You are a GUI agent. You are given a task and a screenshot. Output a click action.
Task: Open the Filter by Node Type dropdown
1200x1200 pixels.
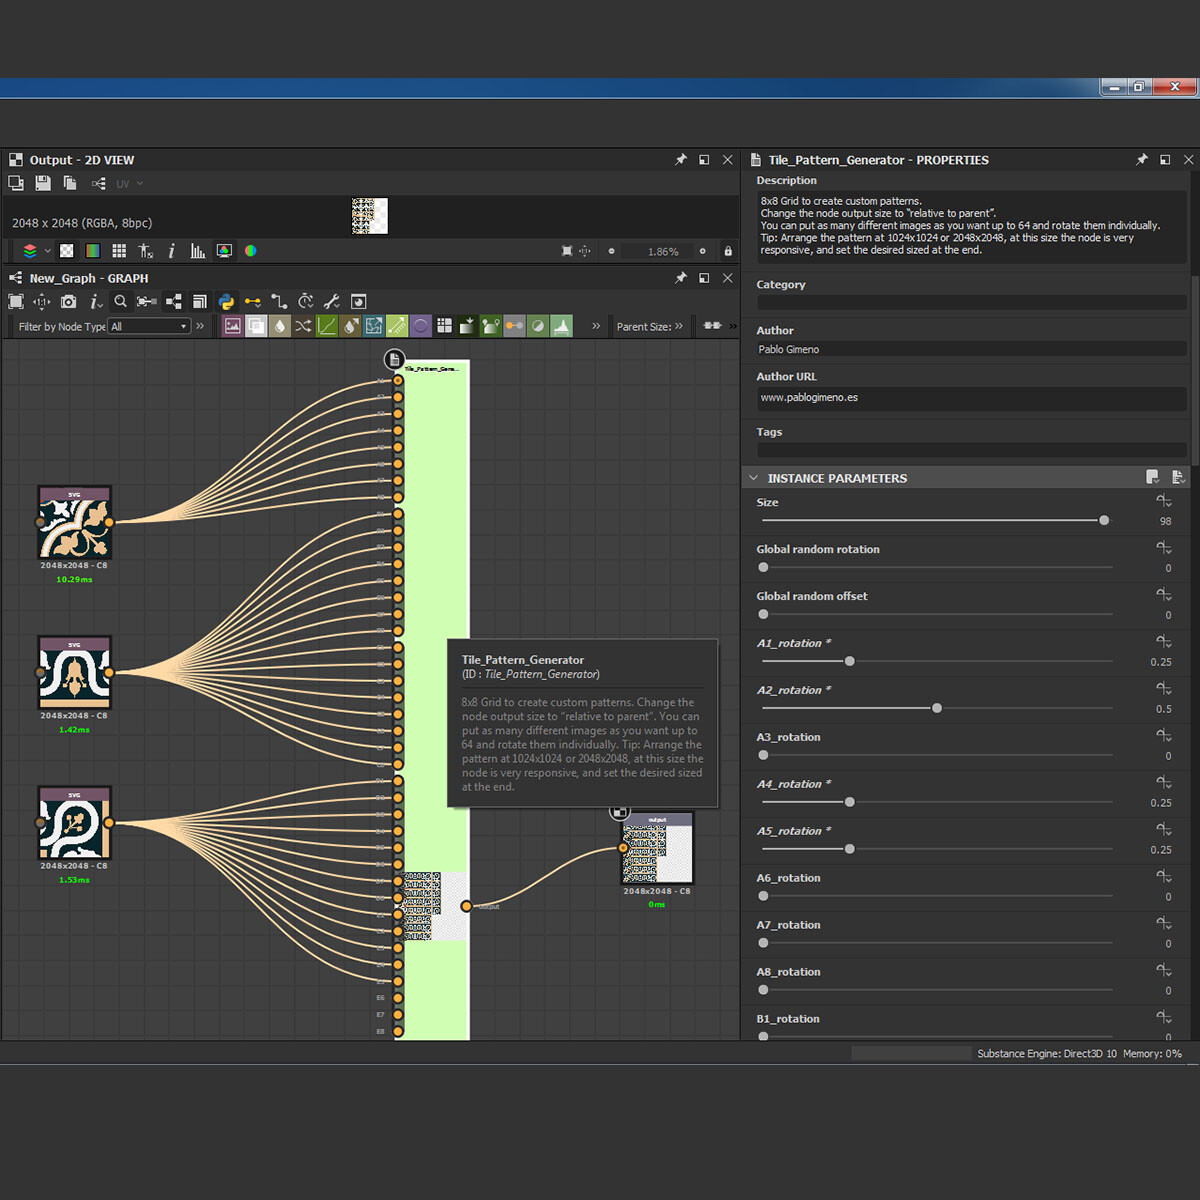(149, 327)
